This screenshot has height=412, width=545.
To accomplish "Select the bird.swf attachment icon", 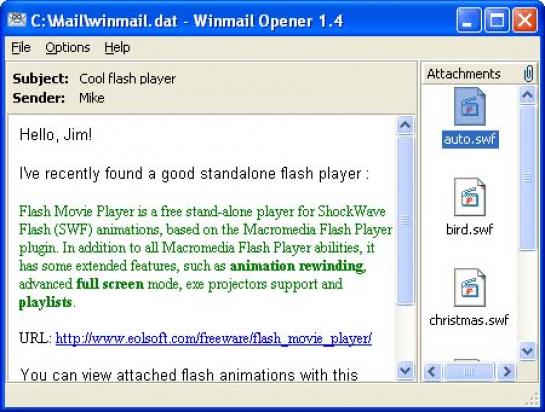I will point(470,197).
